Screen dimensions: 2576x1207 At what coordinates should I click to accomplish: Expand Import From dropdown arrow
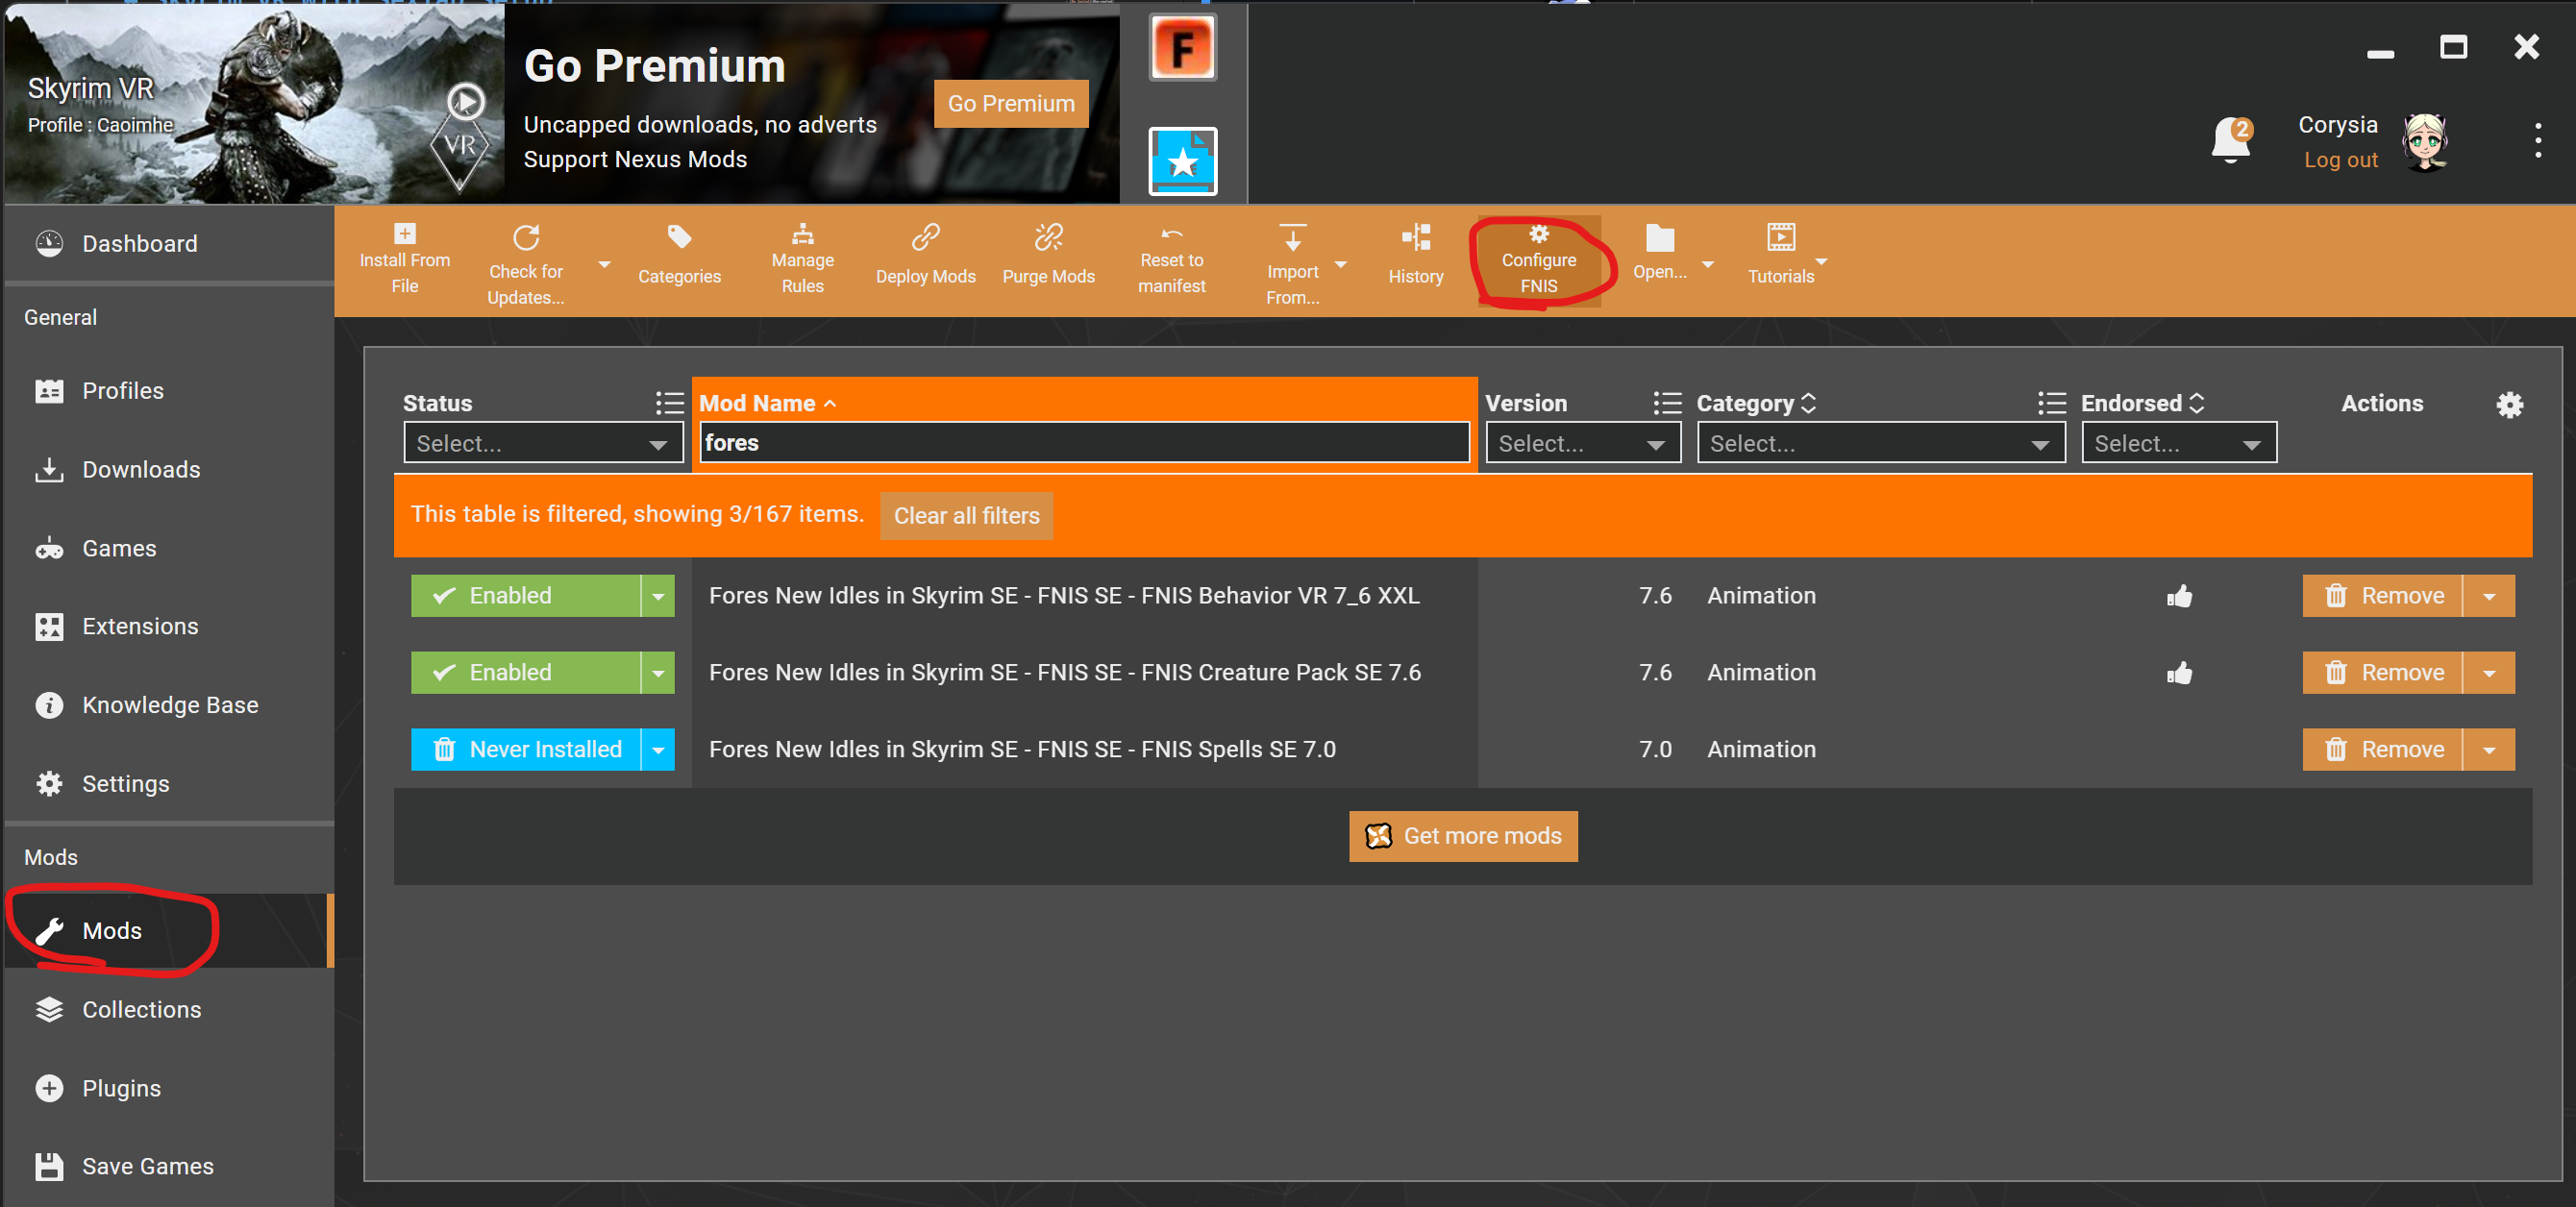coord(1341,265)
